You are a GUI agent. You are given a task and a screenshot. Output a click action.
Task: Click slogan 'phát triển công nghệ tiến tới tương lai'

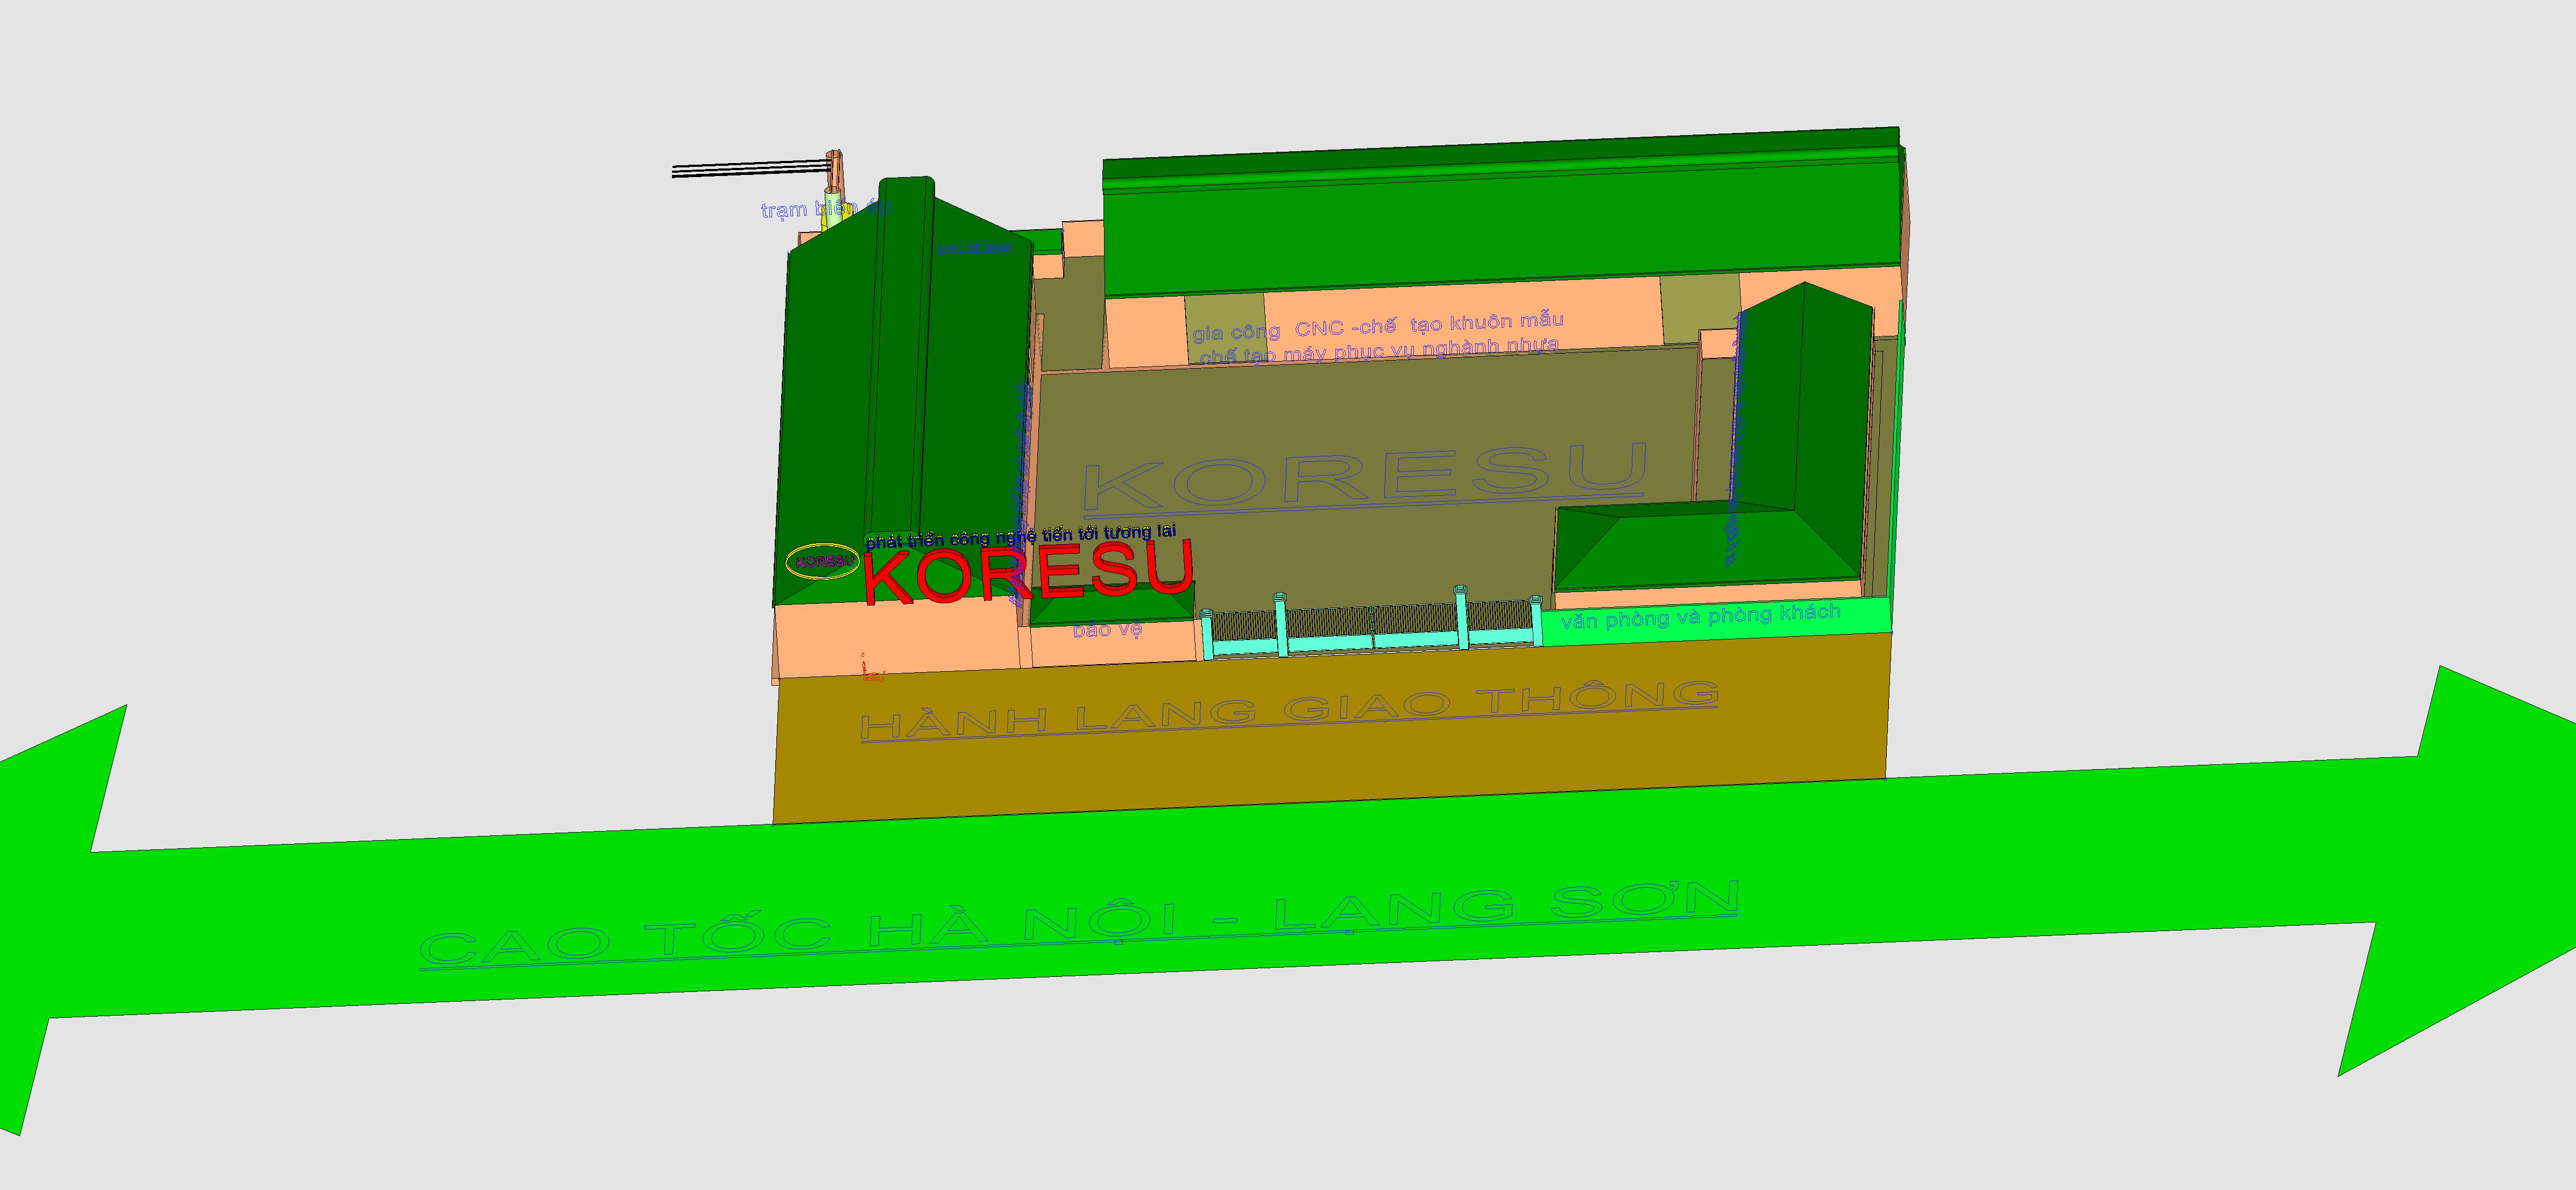1020,536
